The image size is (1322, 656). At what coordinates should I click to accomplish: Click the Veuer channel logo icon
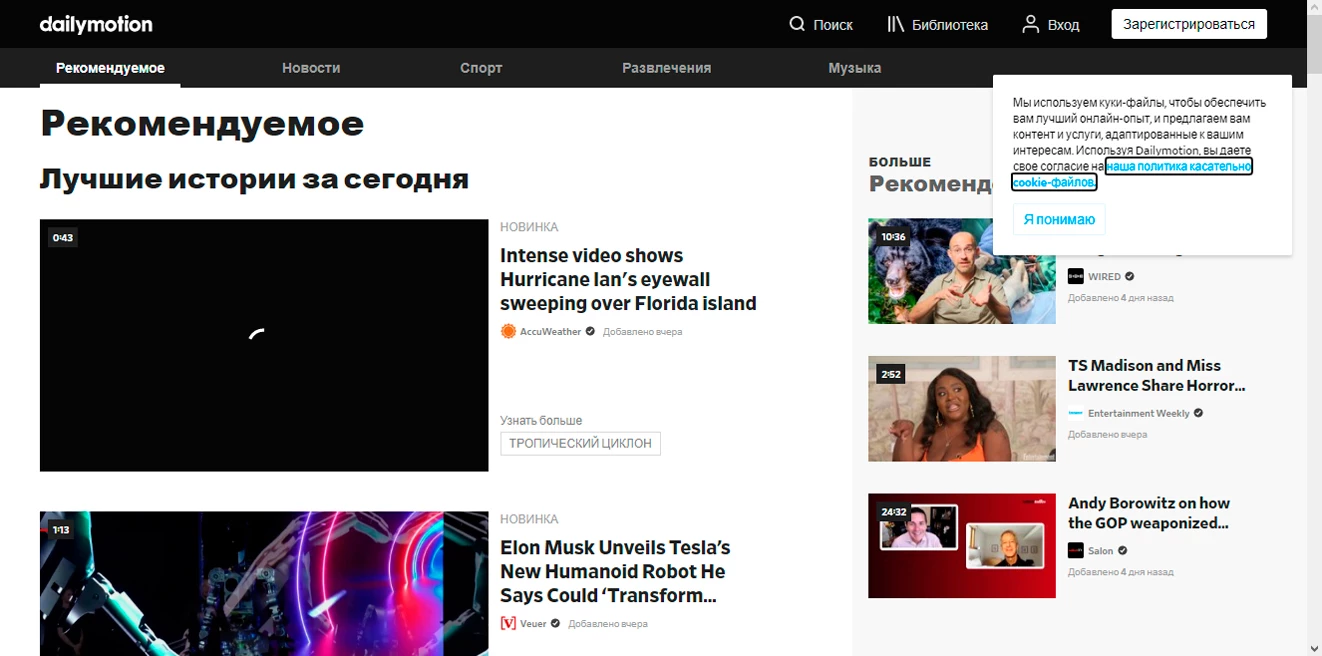(508, 623)
